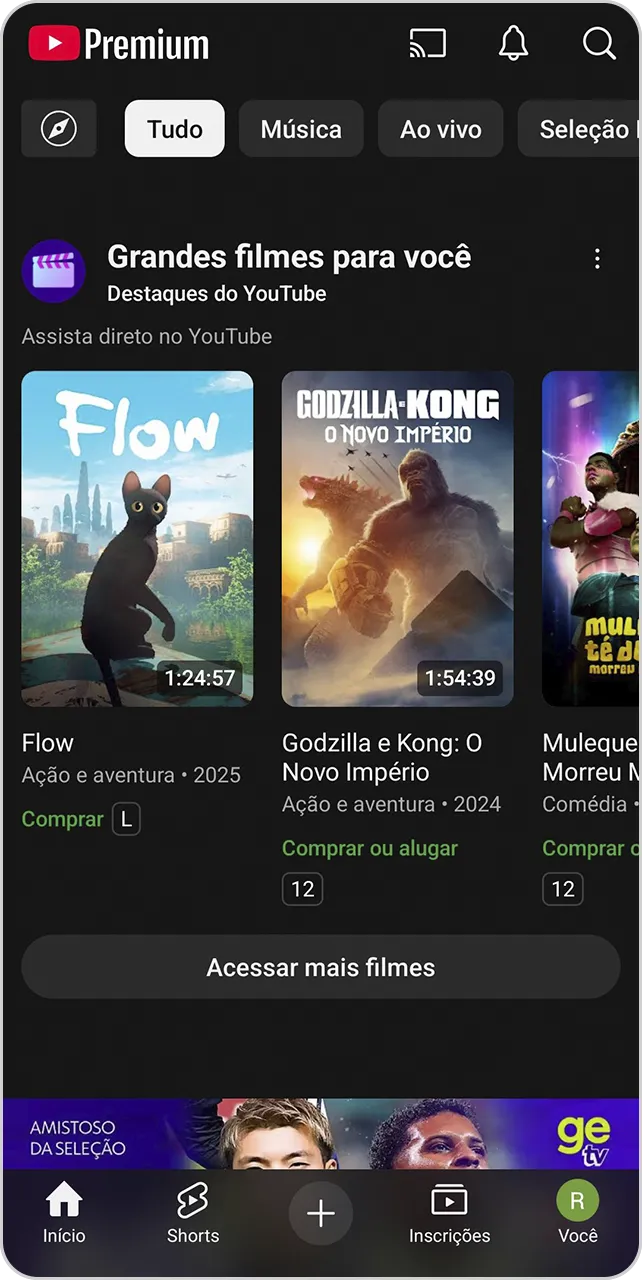Activate the Ao vivo filter chip

pyautogui.click(x=440, y=128)
